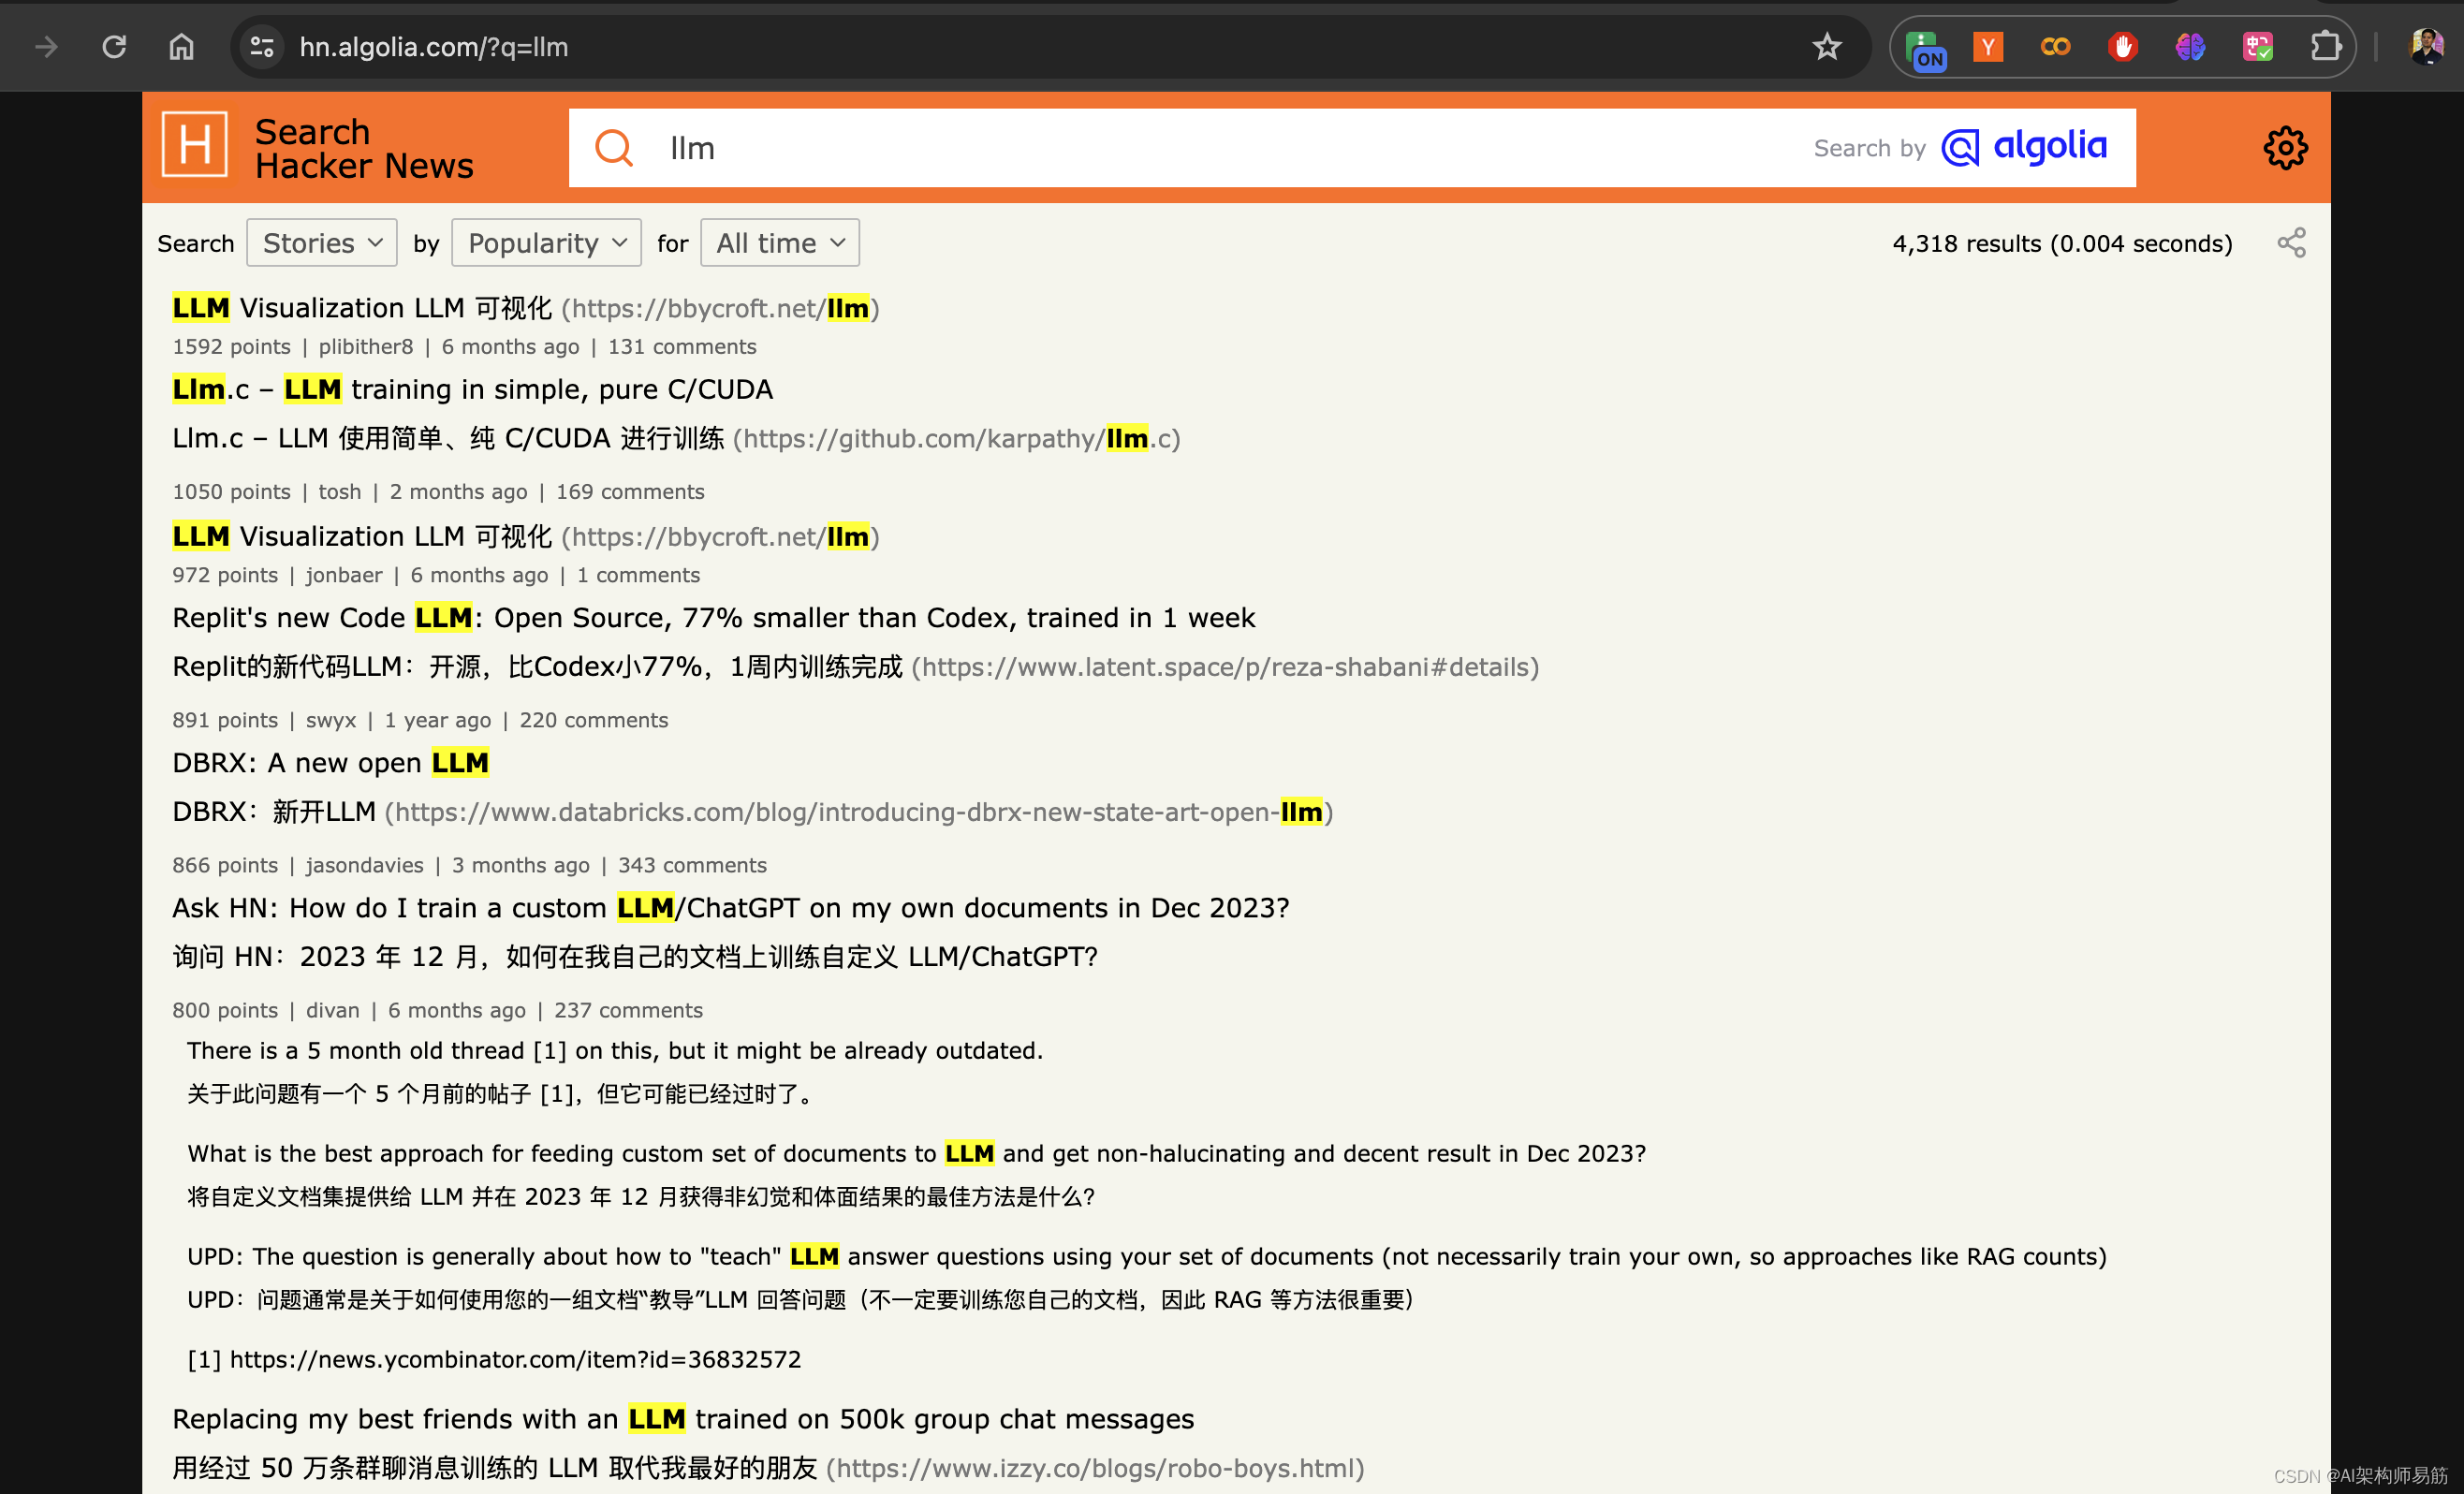2464x1494 pixels.
Task: Expand the All time date filter
Action: (779, 242)
